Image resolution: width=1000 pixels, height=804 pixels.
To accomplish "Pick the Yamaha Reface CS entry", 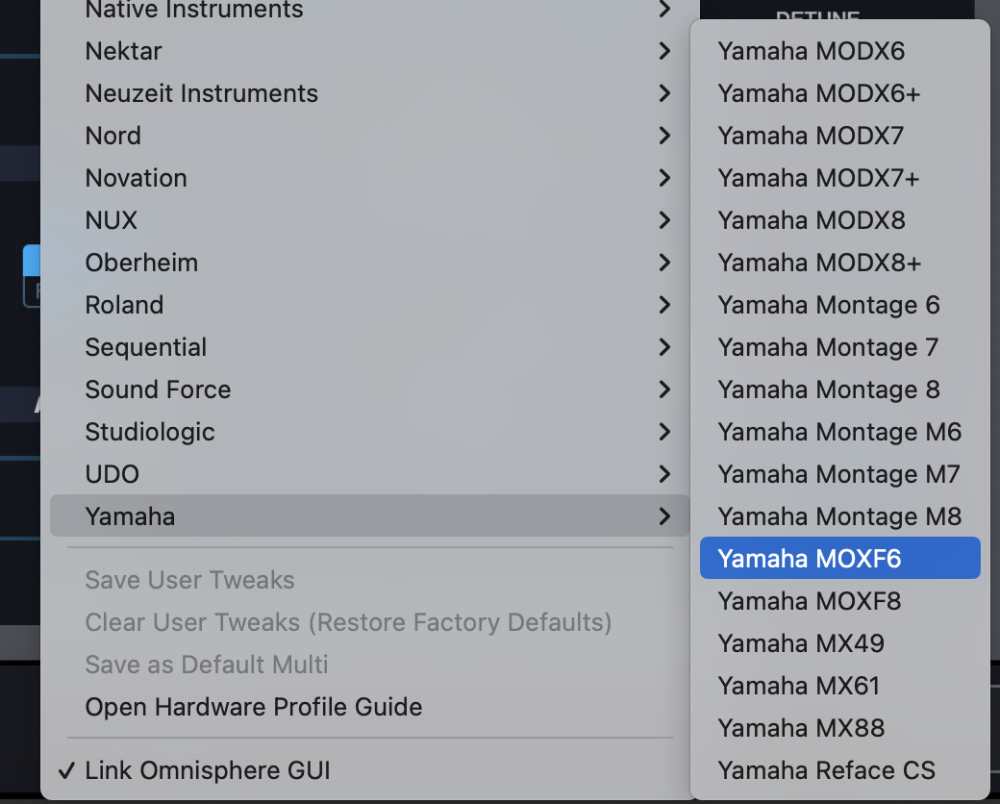I will click(x=826, y=771).
